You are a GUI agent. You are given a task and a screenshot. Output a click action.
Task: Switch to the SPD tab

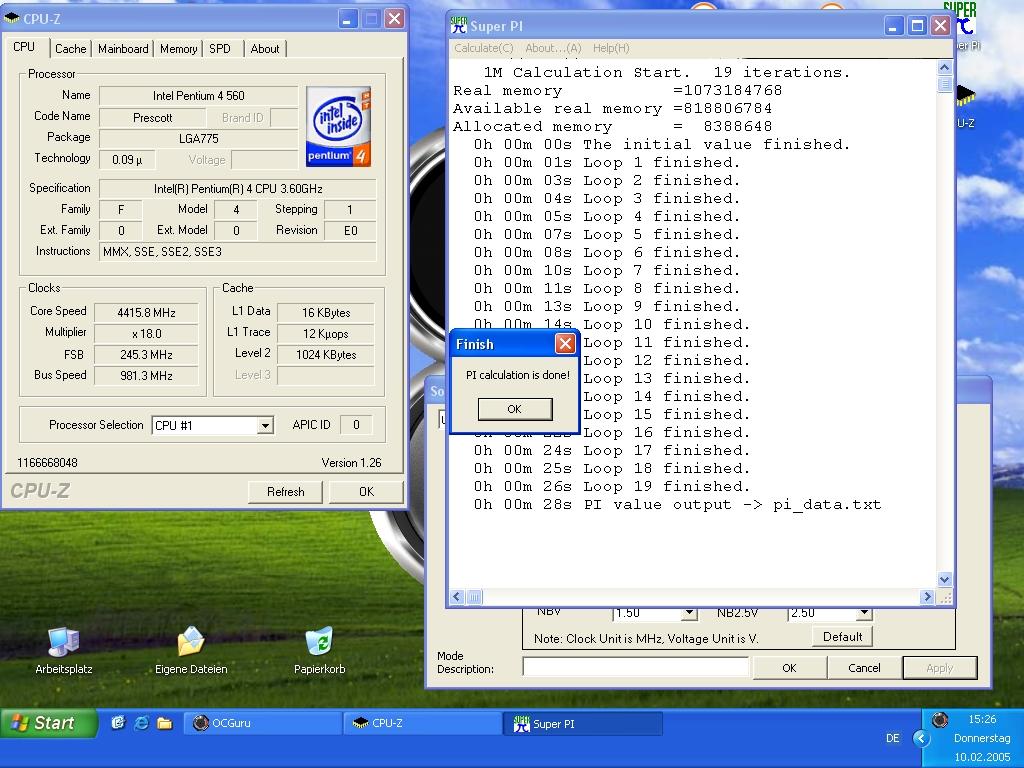pyautogui.click(x=220, y=49)
